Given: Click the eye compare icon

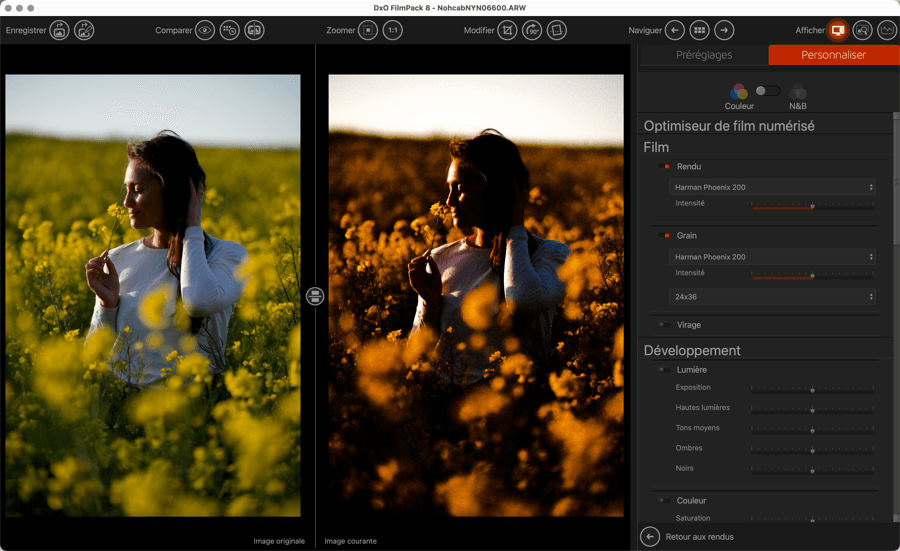Looking at the screenshot, I should 205,30.
